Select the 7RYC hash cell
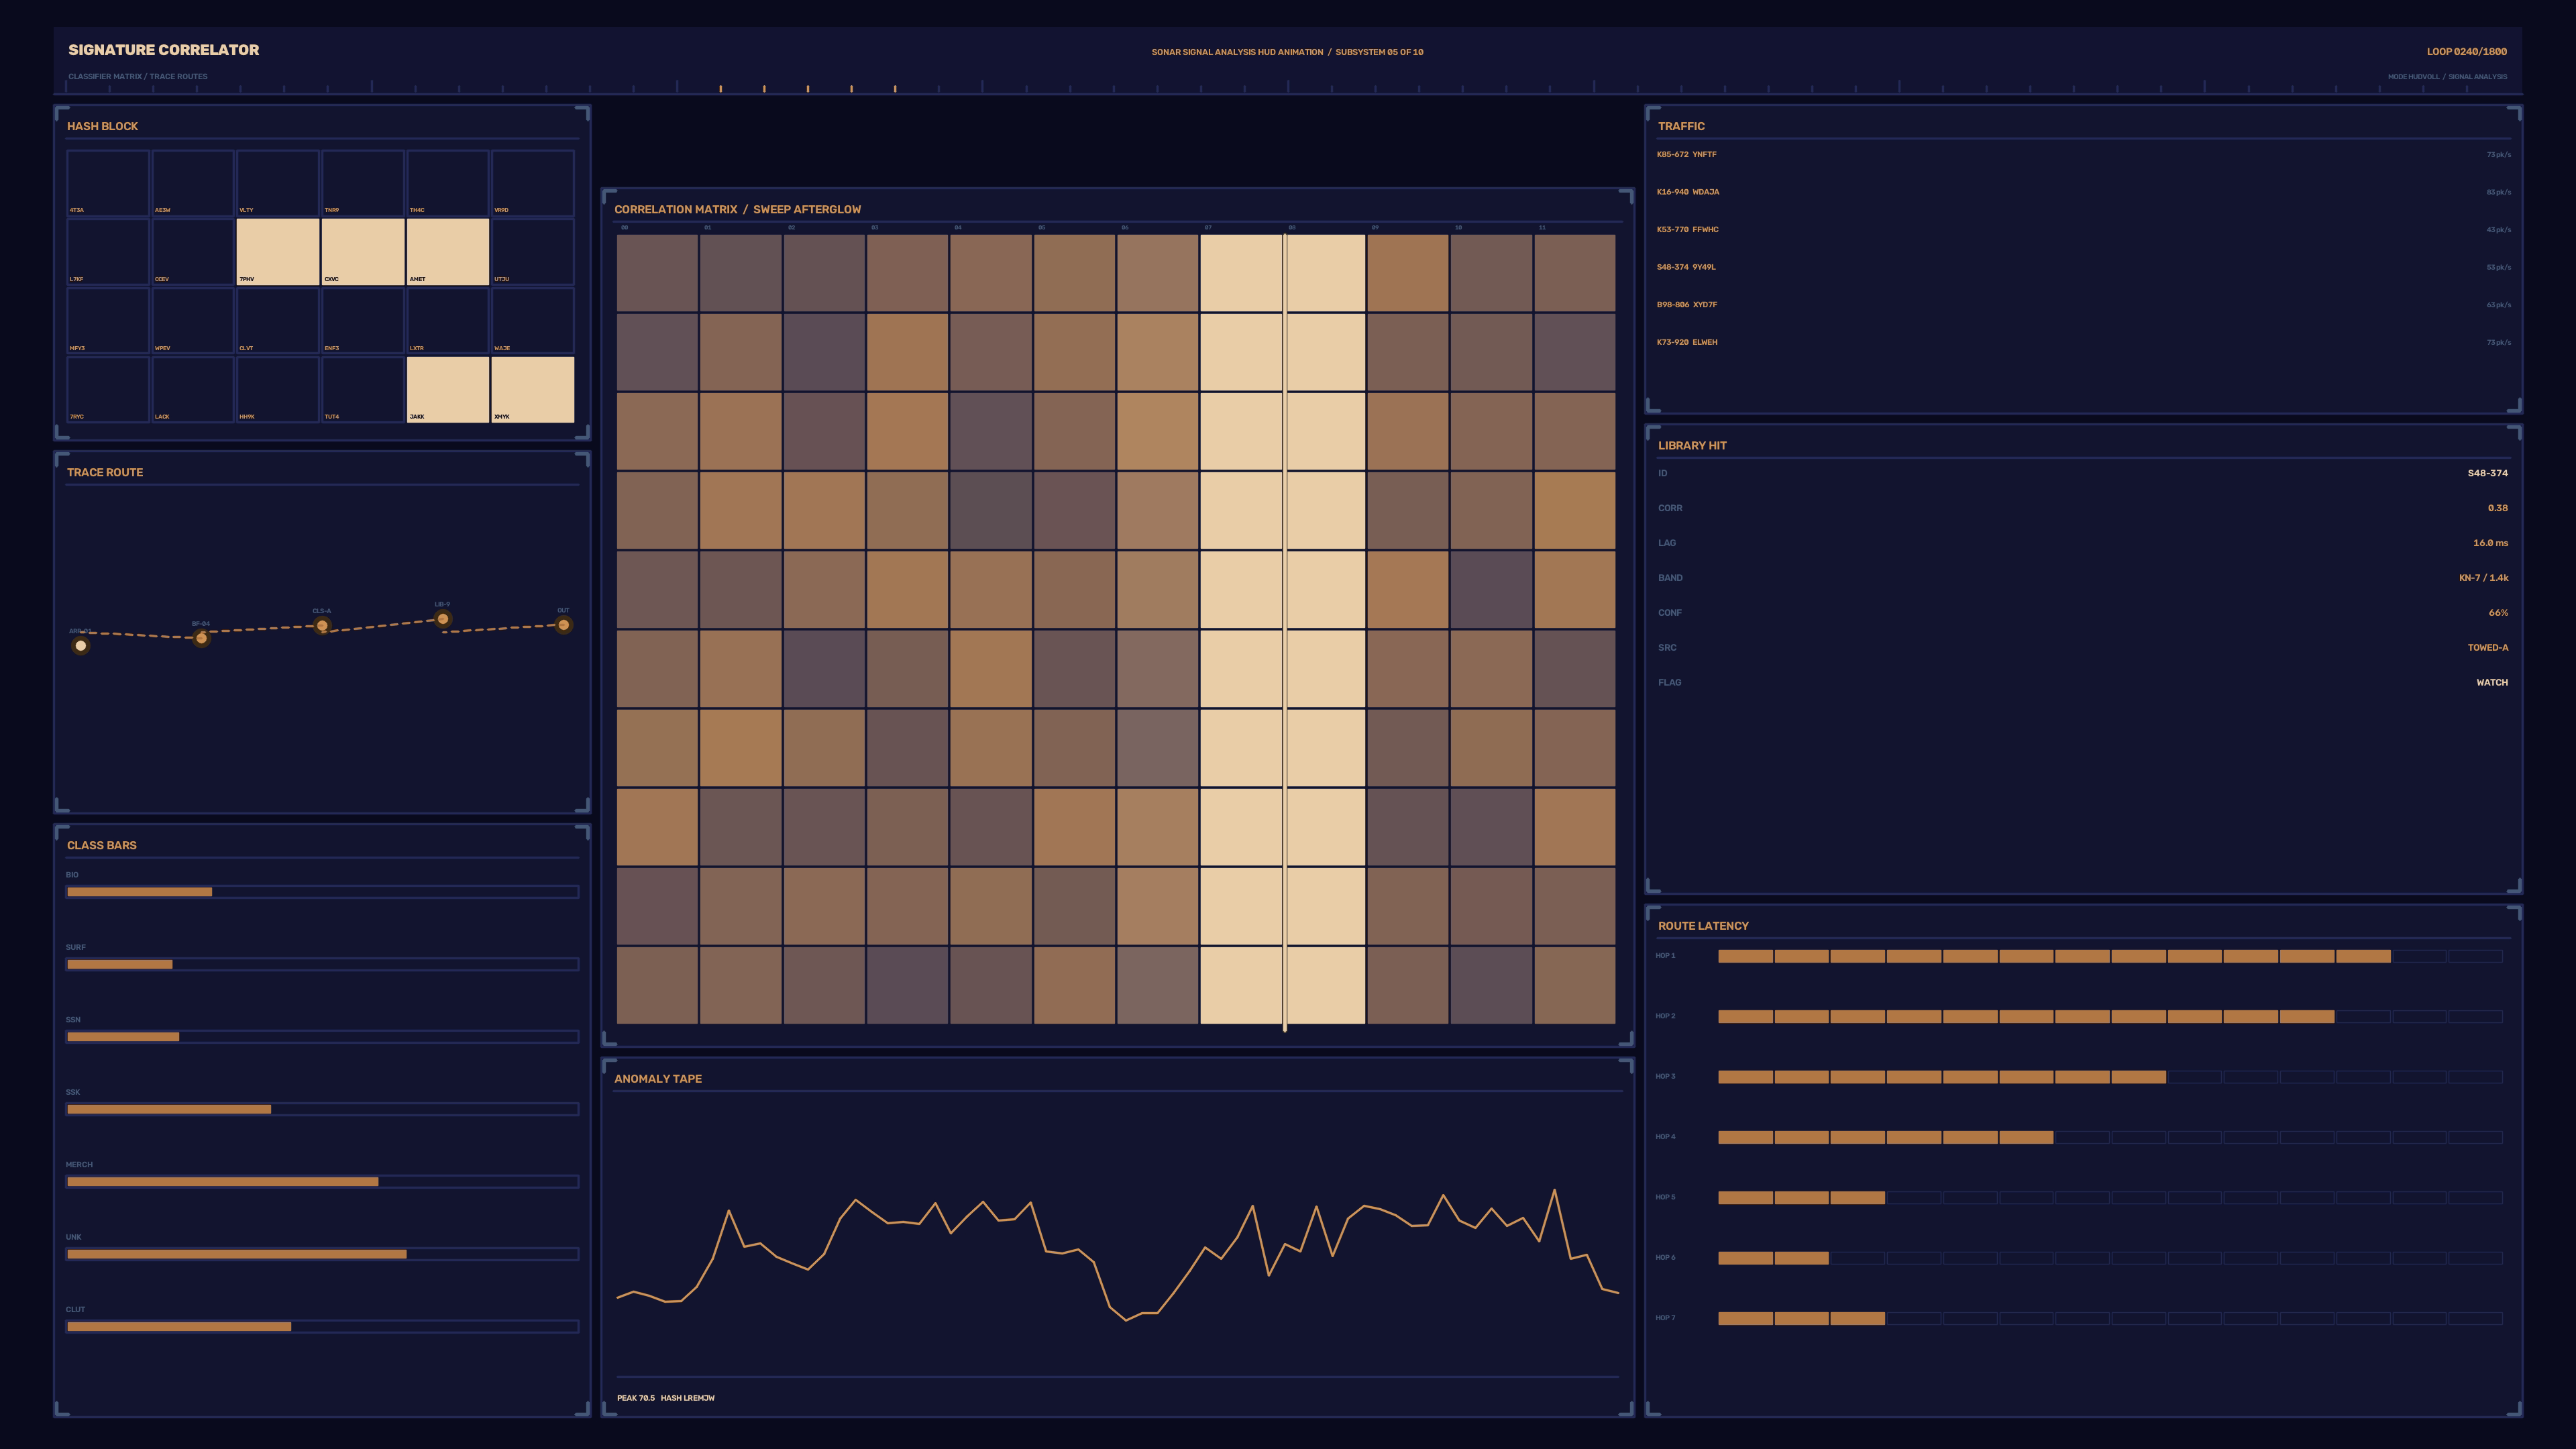Image resolution: width=2576 pixels, height=1449 pixels. 108,389
